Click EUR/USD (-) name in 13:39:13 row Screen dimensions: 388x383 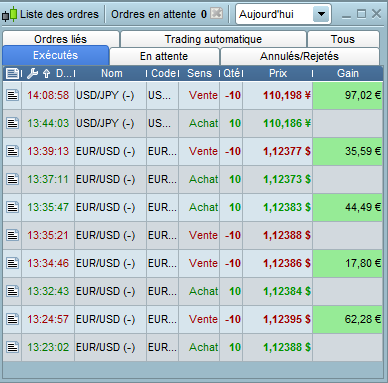pos(105,151)
